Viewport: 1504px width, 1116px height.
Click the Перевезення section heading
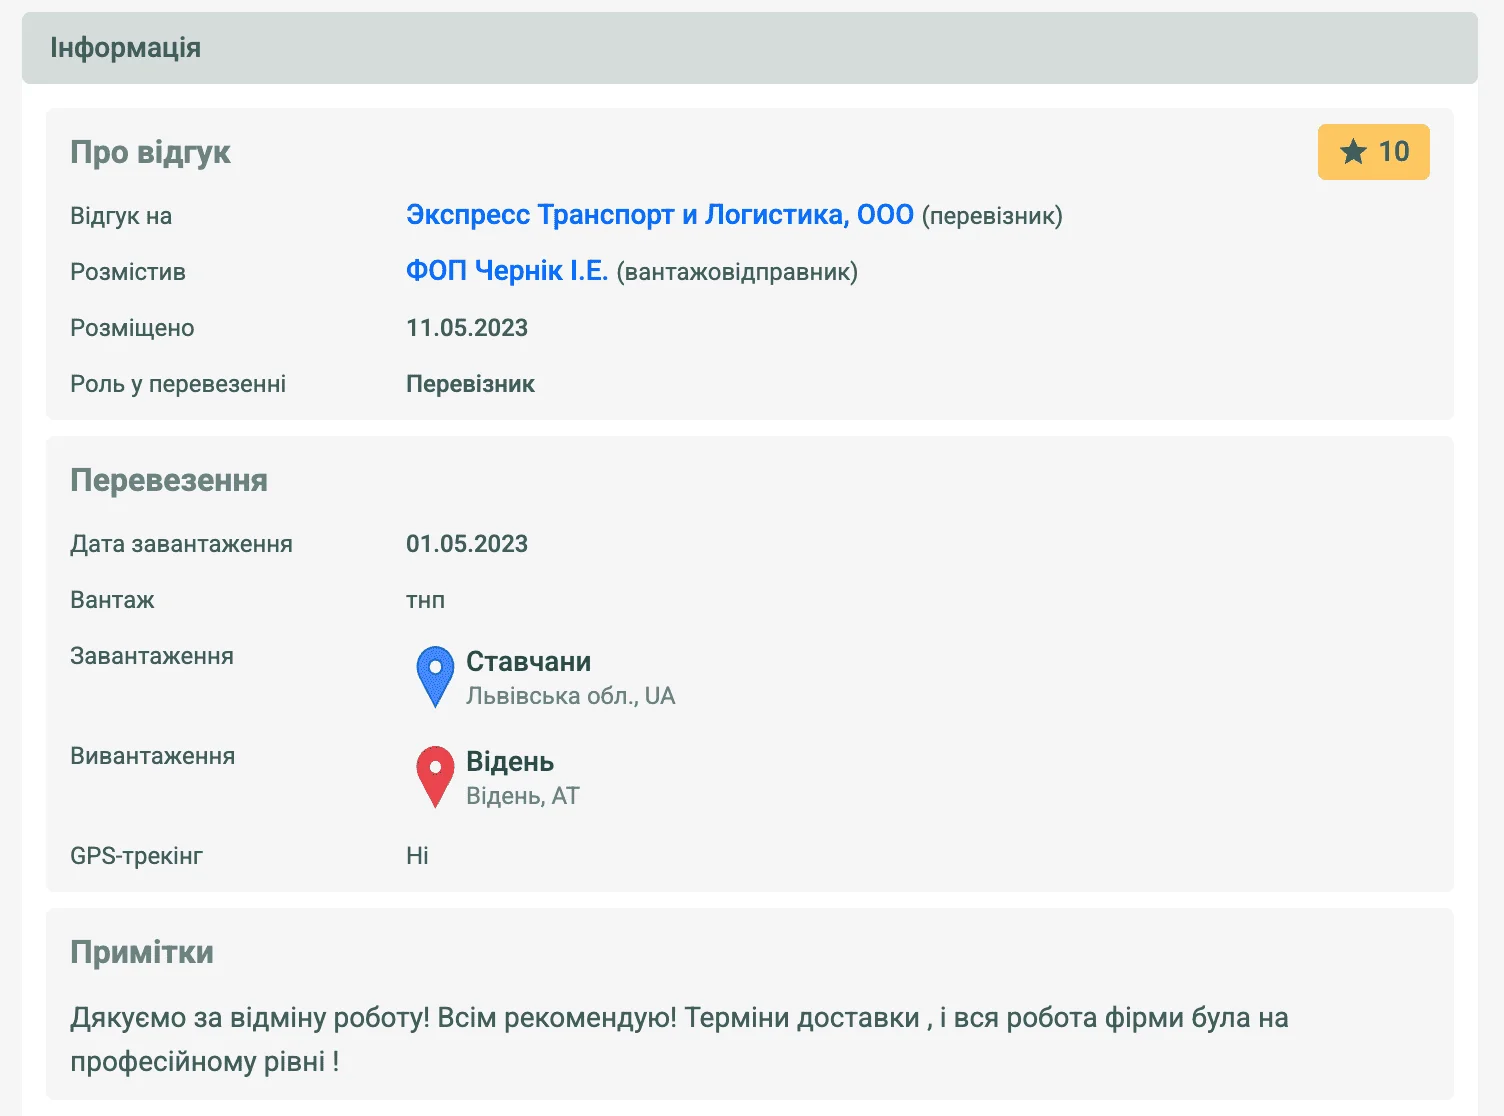(x=169, y=480)
